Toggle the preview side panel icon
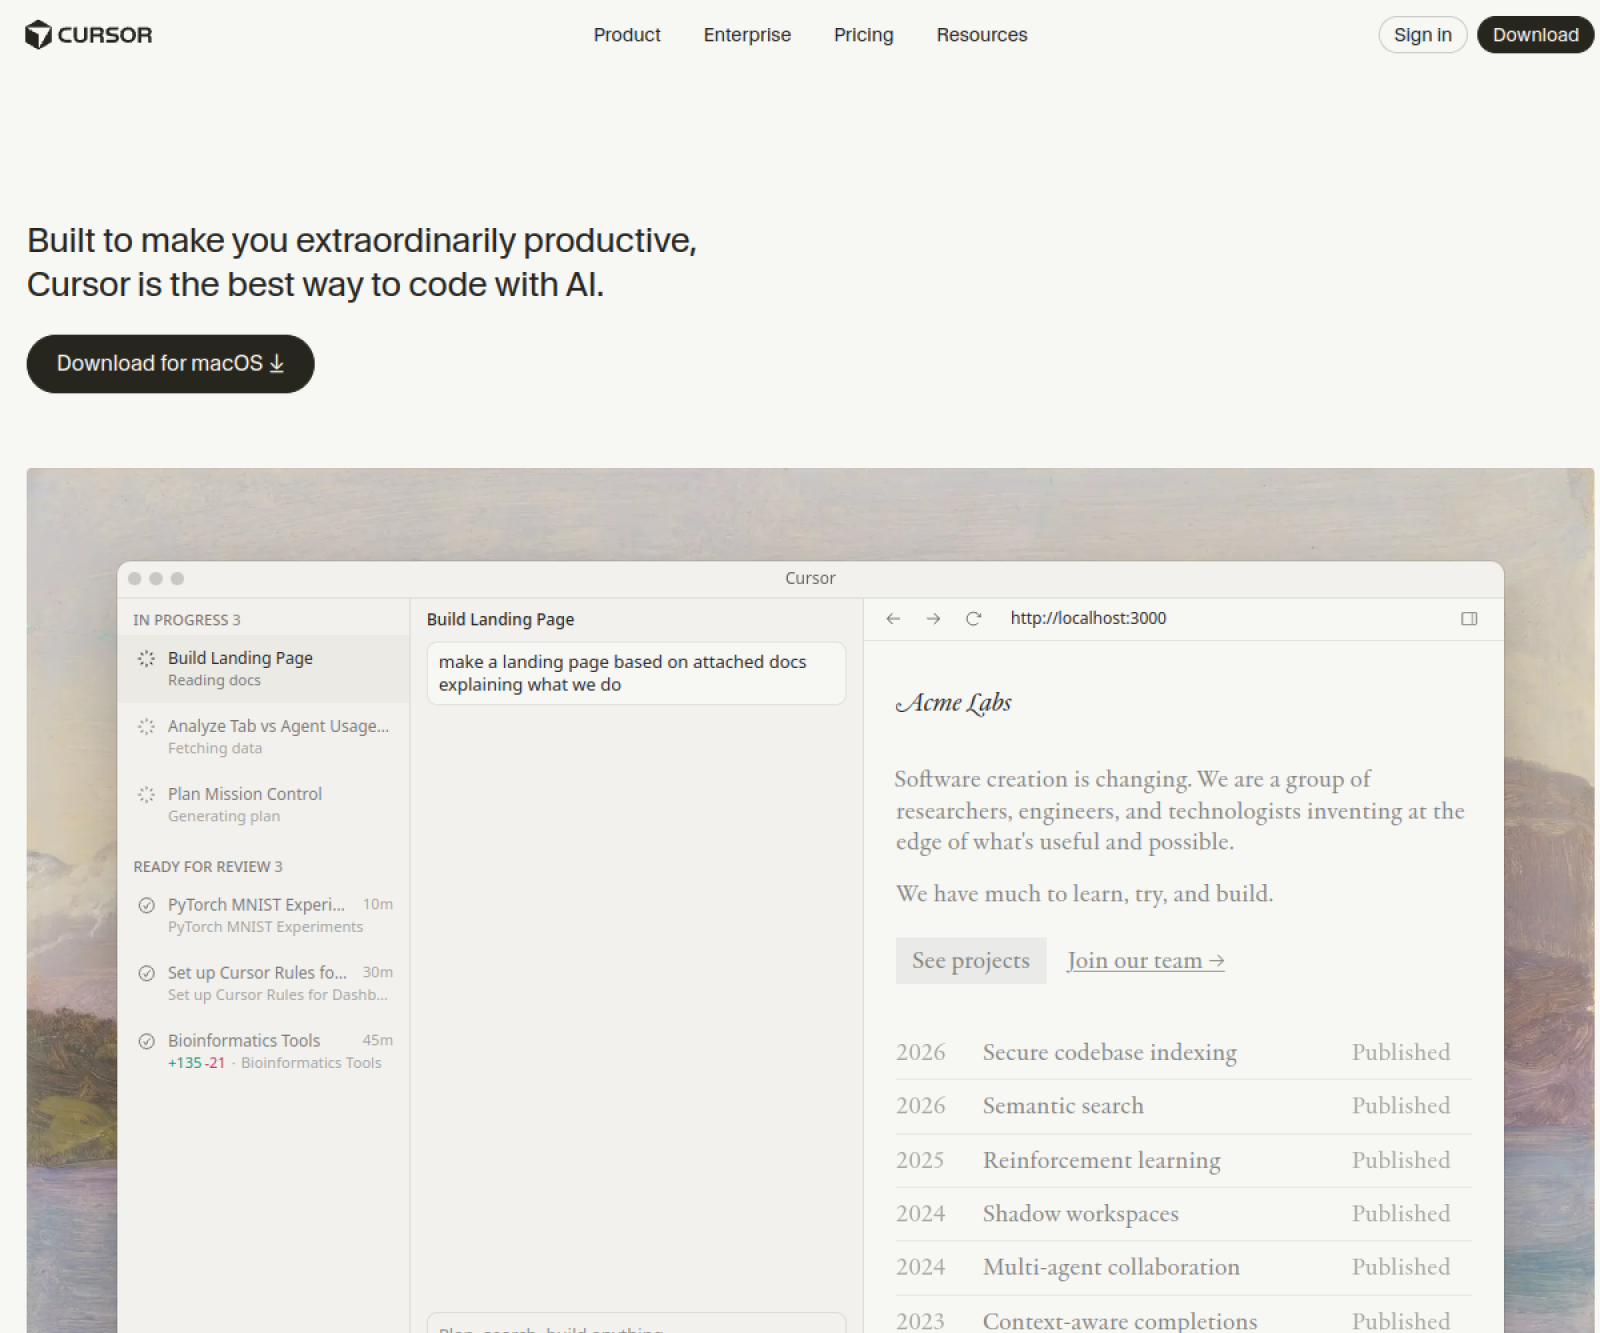 pyautogui.click(x=1469, y=619)
